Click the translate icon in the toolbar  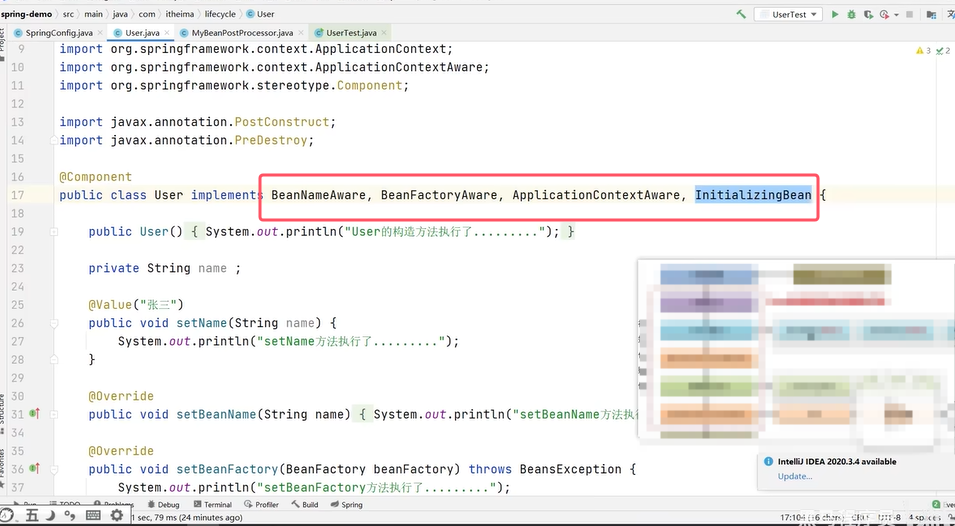point(950,14)
